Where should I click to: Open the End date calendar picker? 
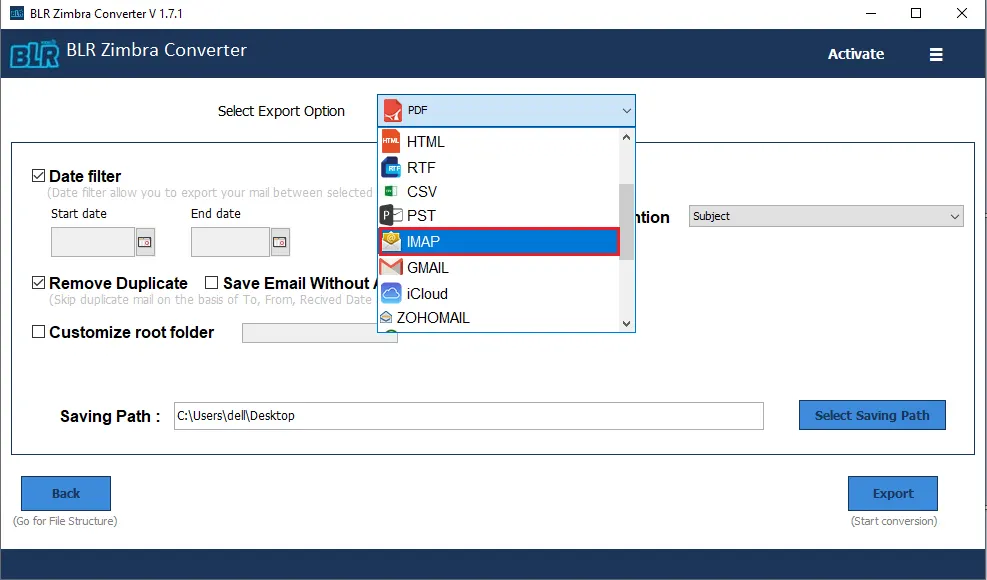(278, 242)
